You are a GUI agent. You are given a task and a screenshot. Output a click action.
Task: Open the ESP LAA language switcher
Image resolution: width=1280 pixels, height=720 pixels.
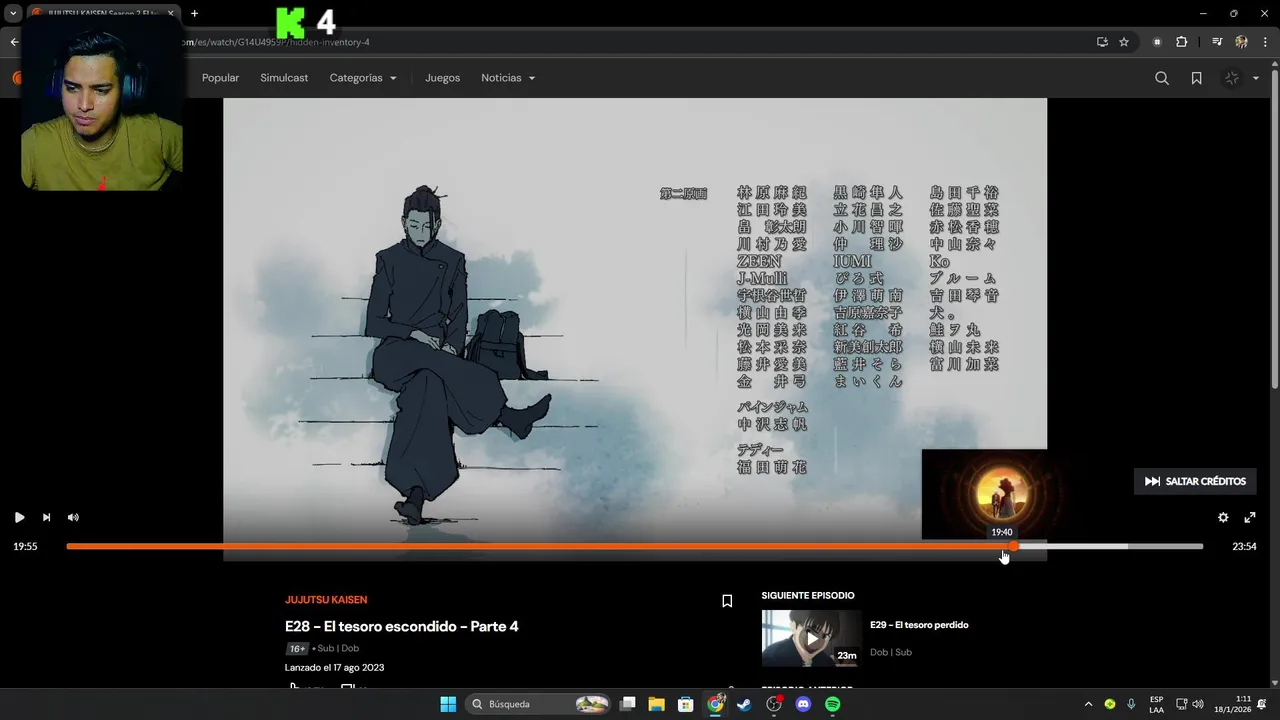coord(1156,704)
